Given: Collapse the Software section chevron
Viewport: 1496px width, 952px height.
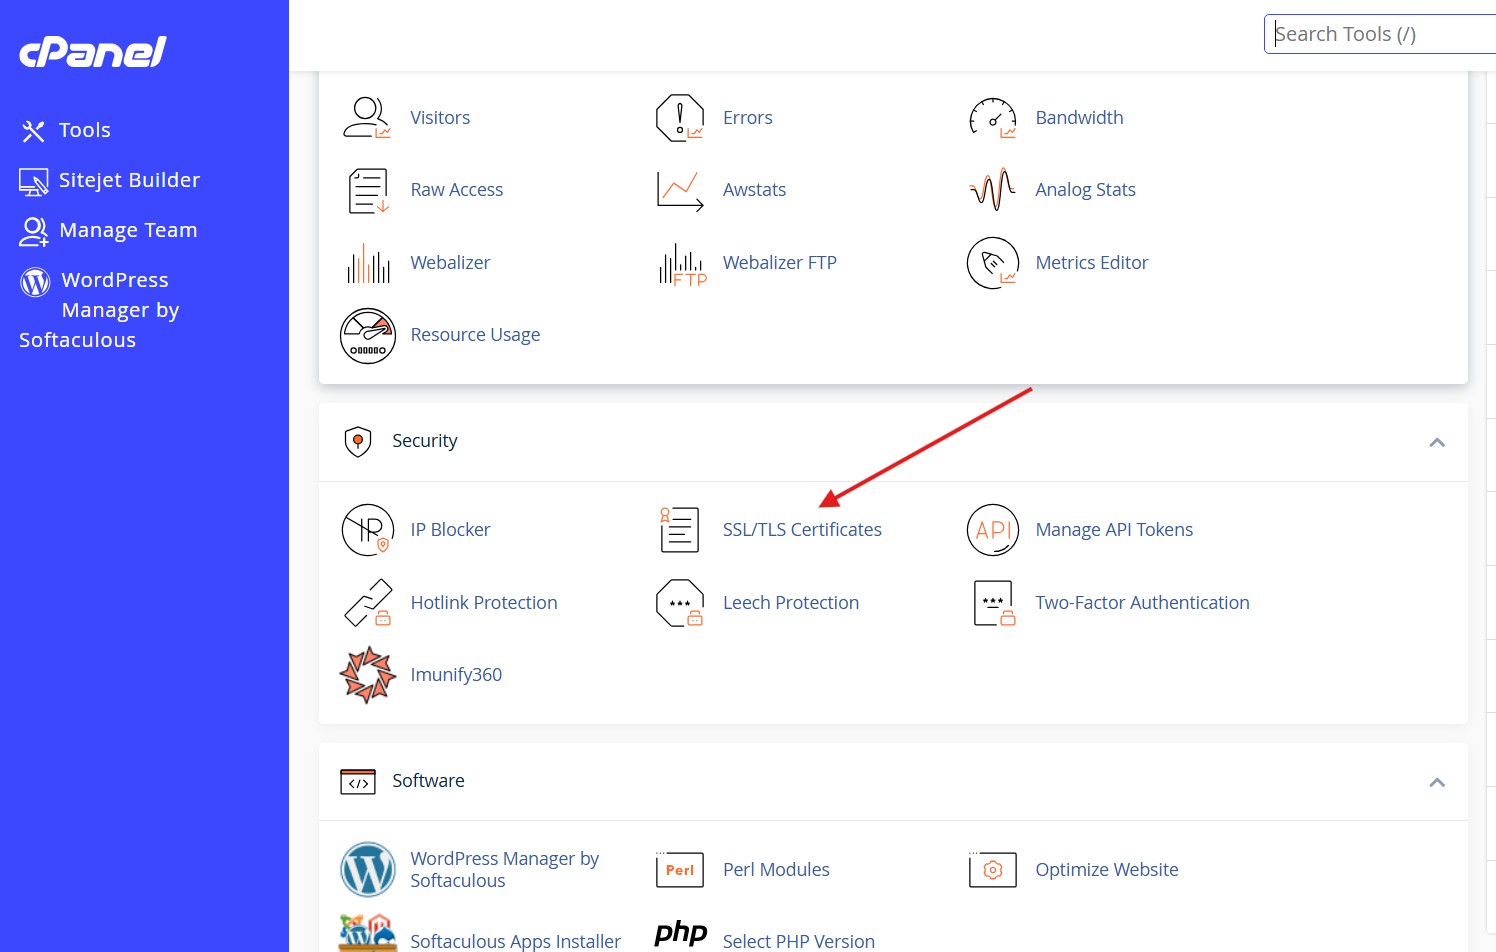Looking at the screenshot, I should pyautogui.click(x=1437, y=782).
